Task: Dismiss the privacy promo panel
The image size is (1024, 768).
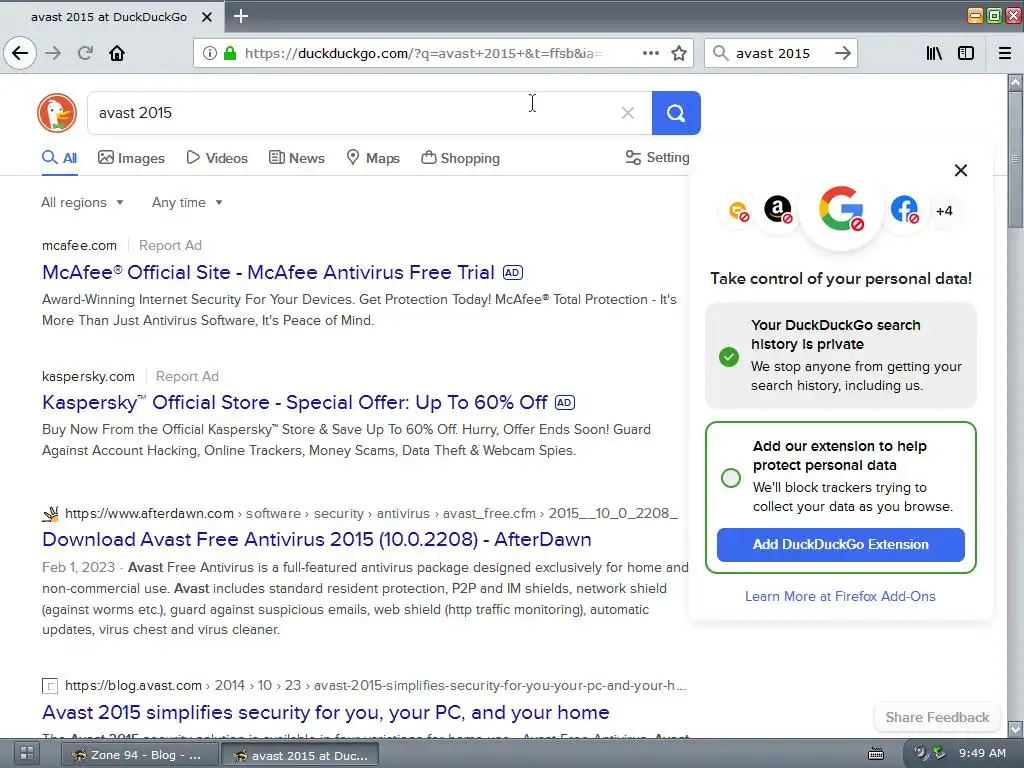Action: (961, 170)
